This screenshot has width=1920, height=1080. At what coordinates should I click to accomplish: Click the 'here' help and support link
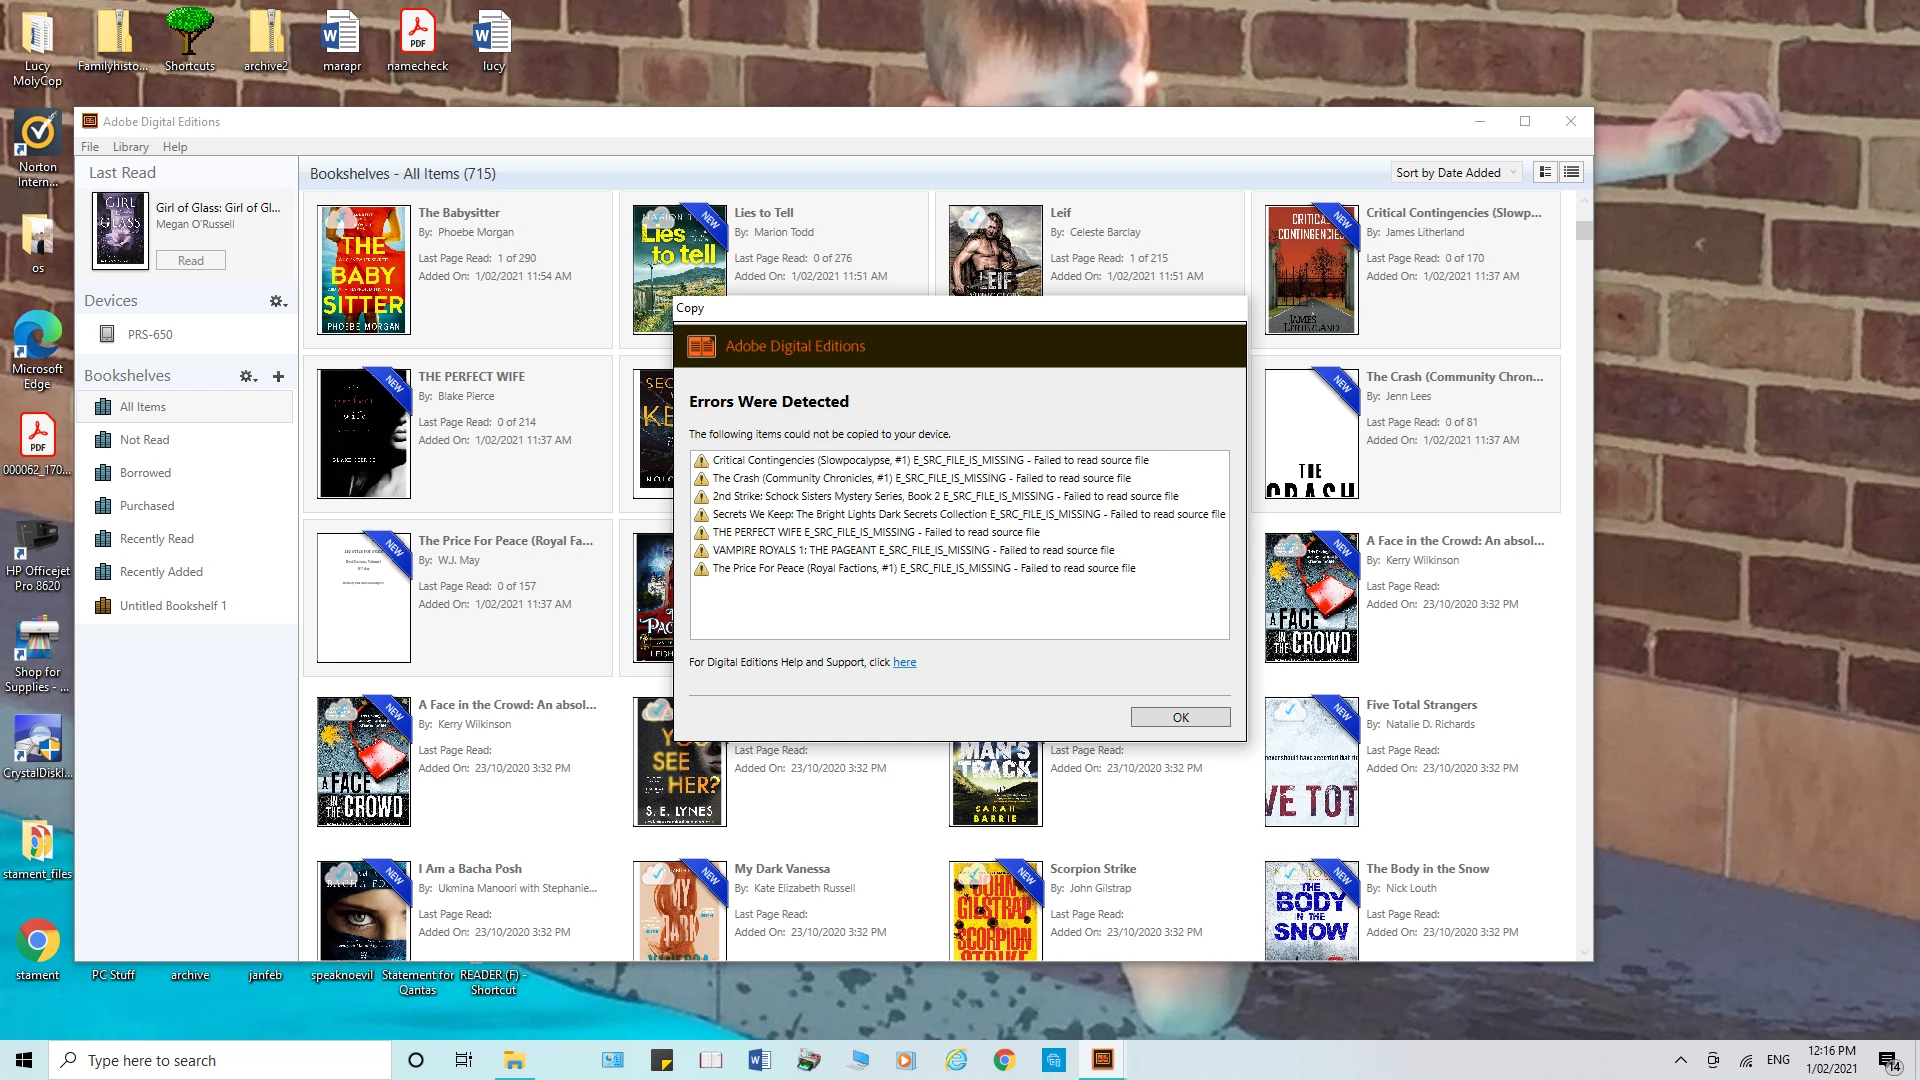click(x=904, y=662)
